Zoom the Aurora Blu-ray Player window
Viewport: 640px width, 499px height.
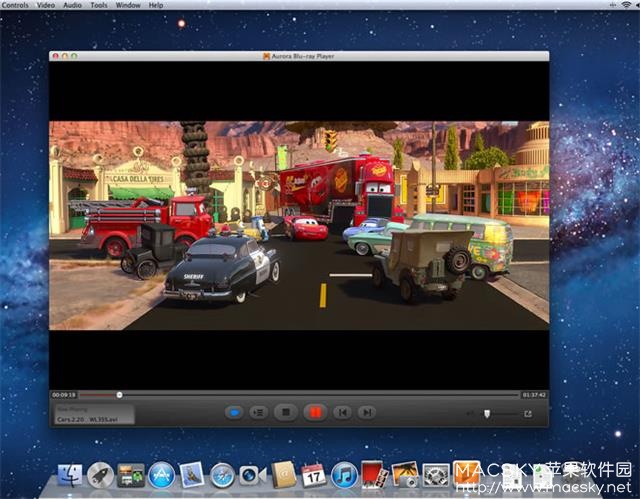pyautogui.click(x=74, y=56)
